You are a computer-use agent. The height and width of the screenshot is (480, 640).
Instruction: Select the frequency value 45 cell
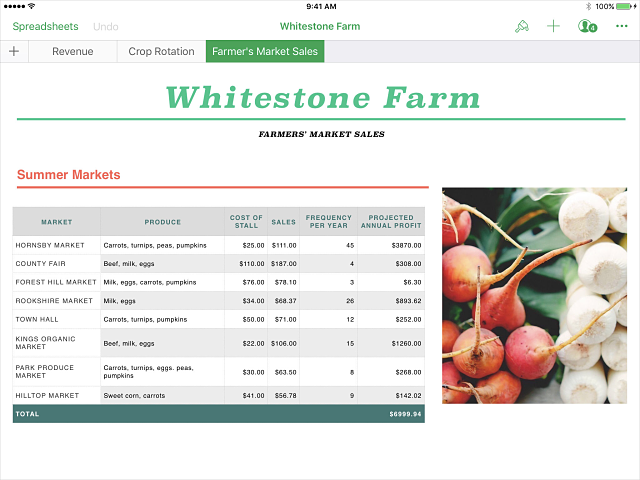click(x=329, y=245)
